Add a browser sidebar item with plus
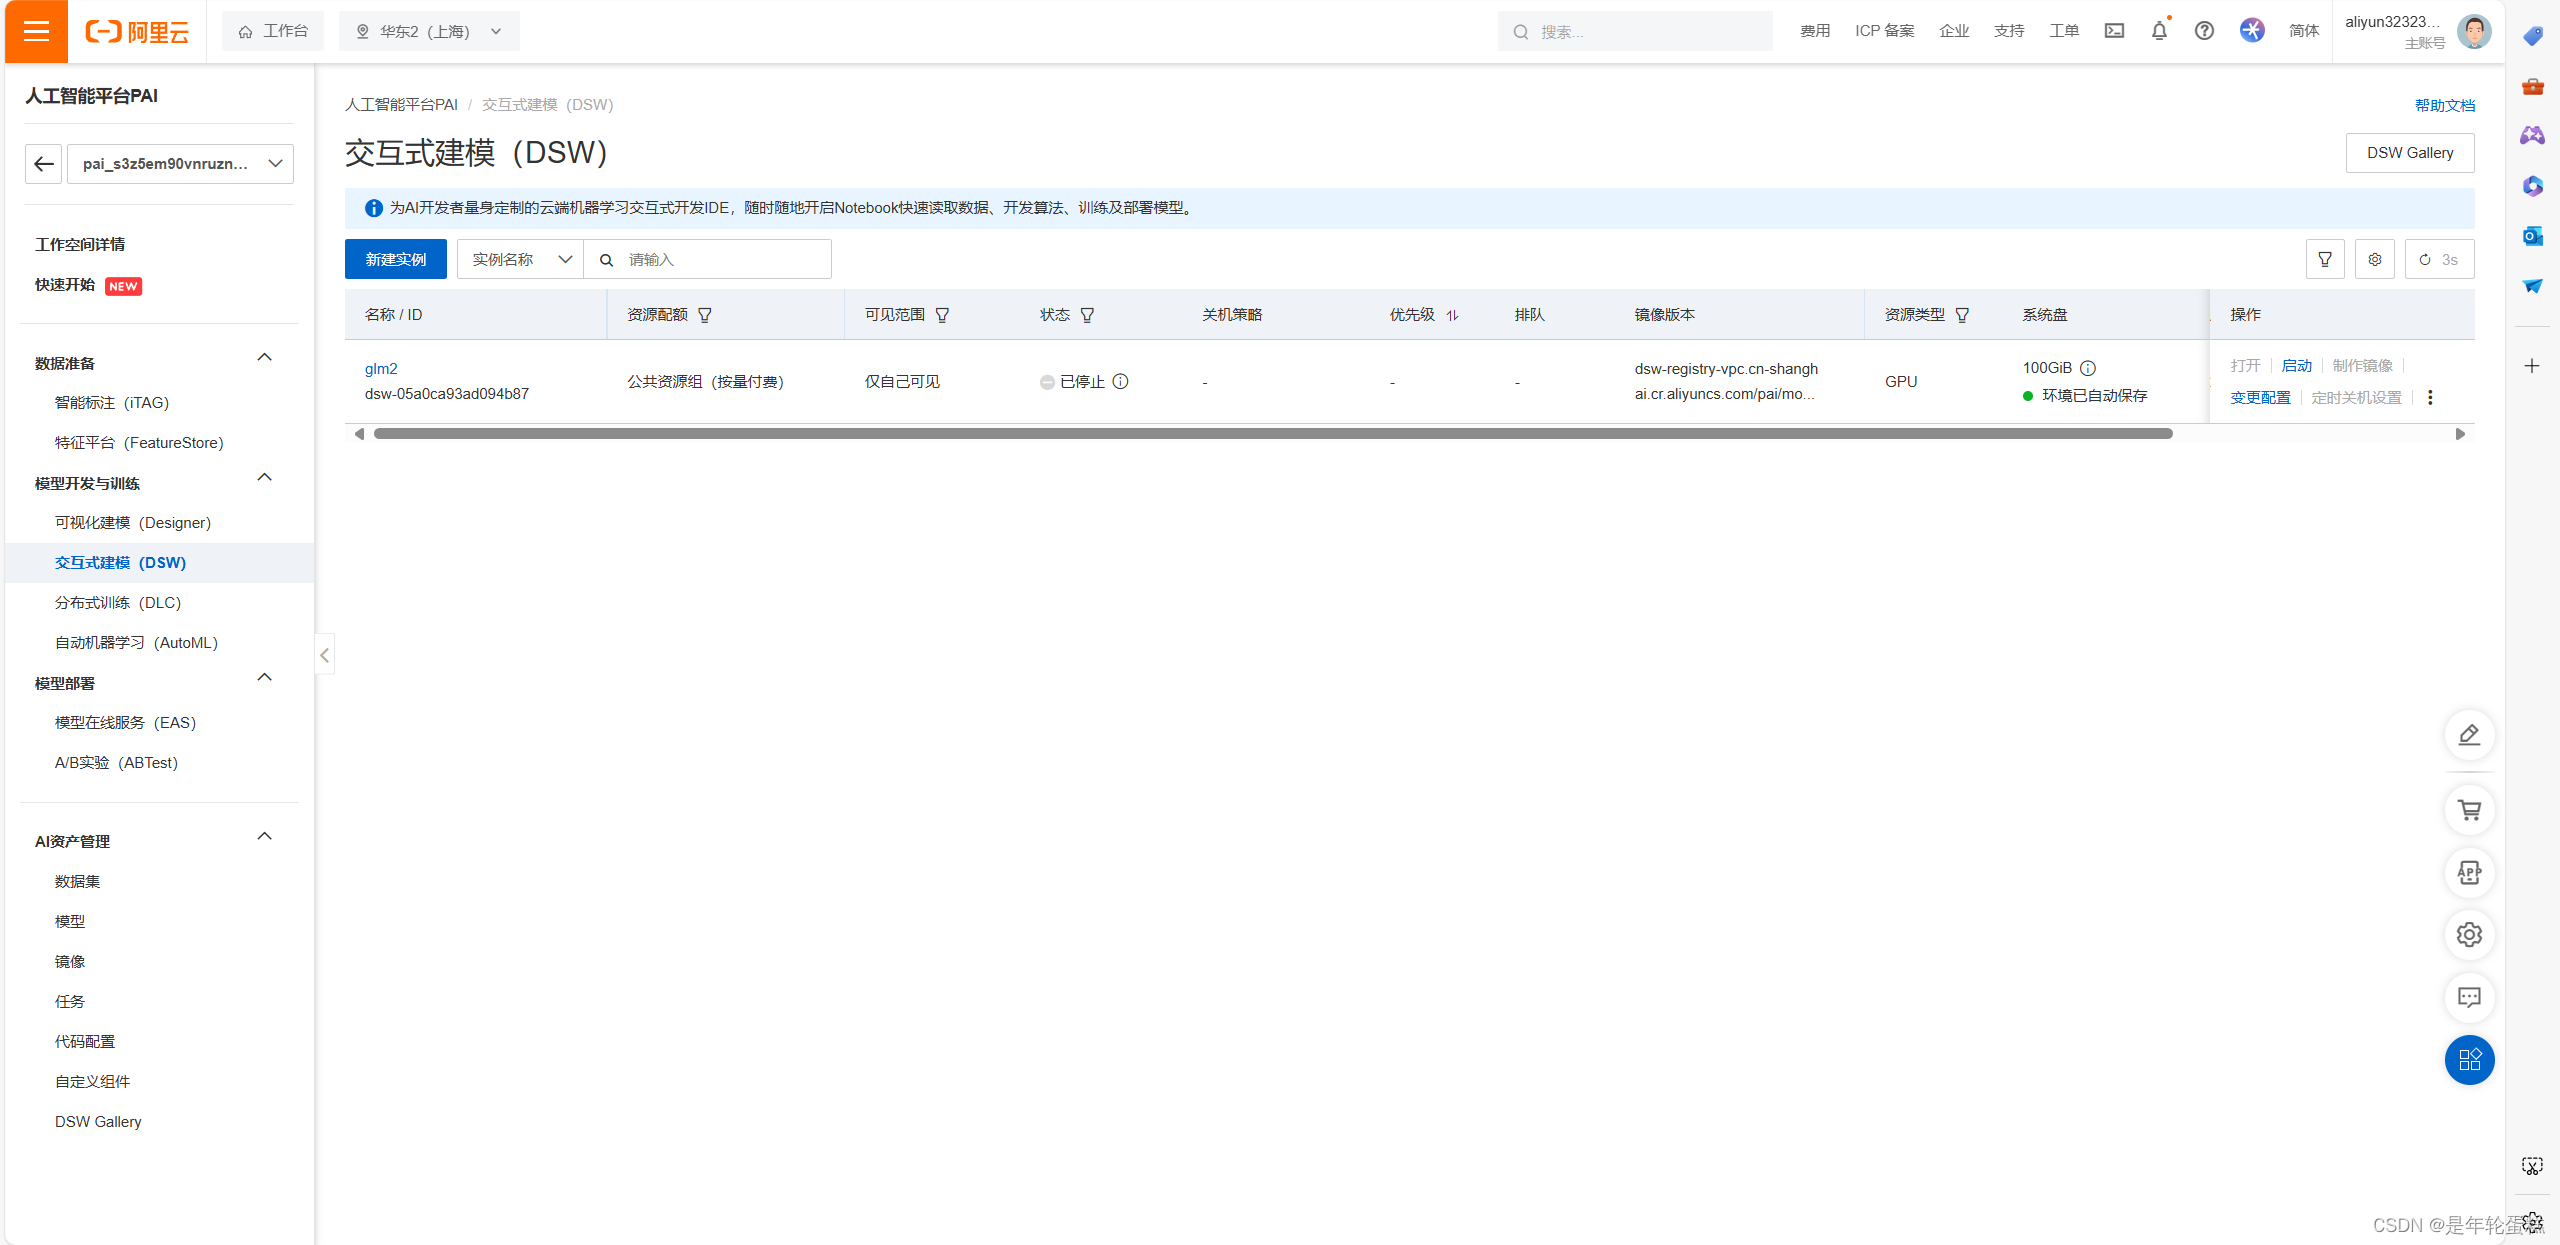Viewport: 2560px width, 1245px height. click(2532, 366)
